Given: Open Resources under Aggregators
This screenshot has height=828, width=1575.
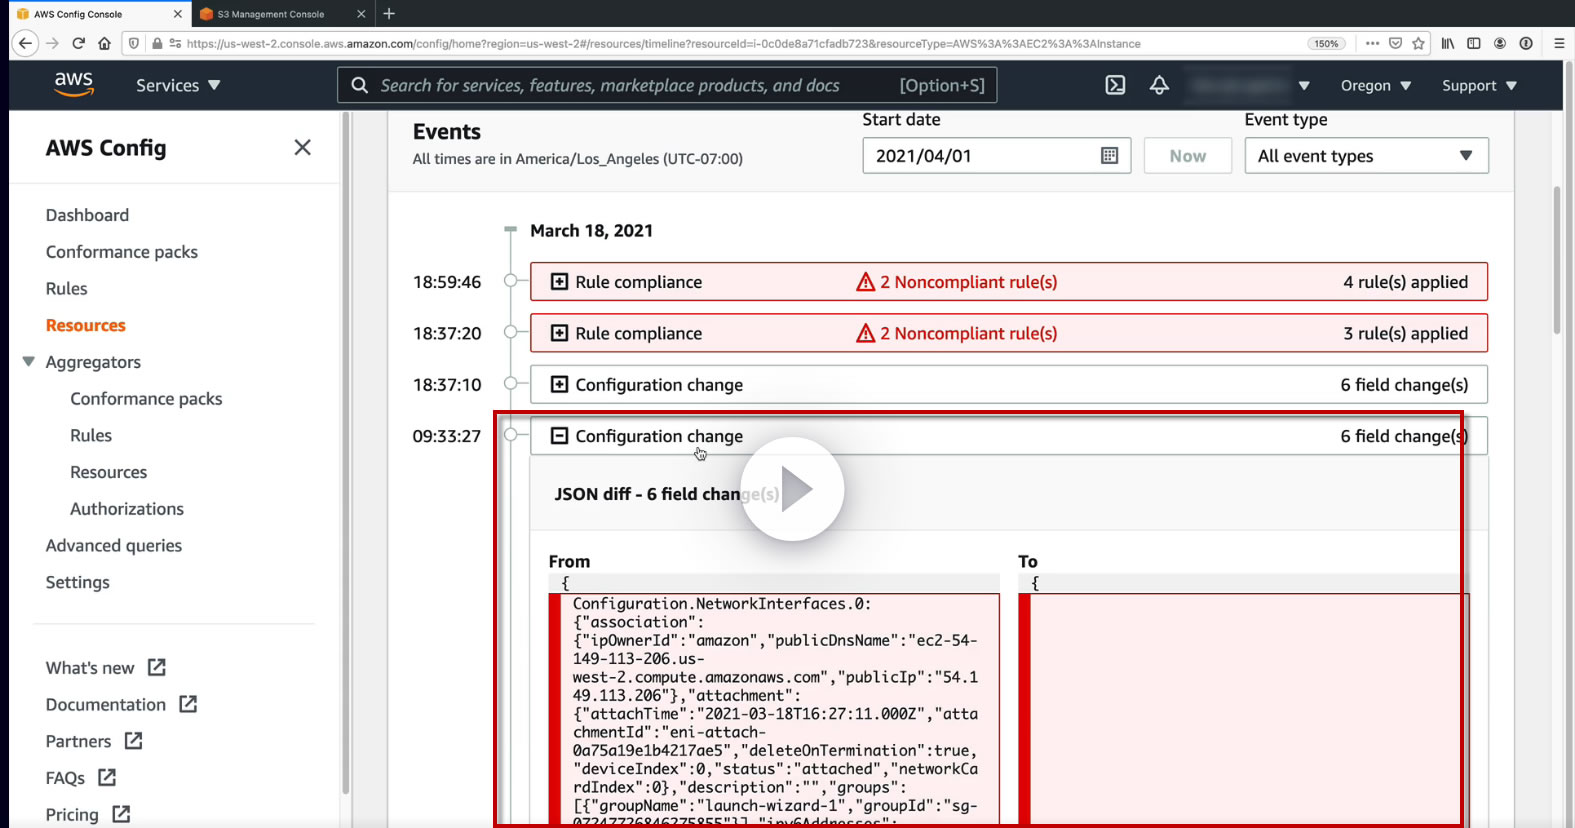Looking at the screenshot, I should (x=109, y=472).
